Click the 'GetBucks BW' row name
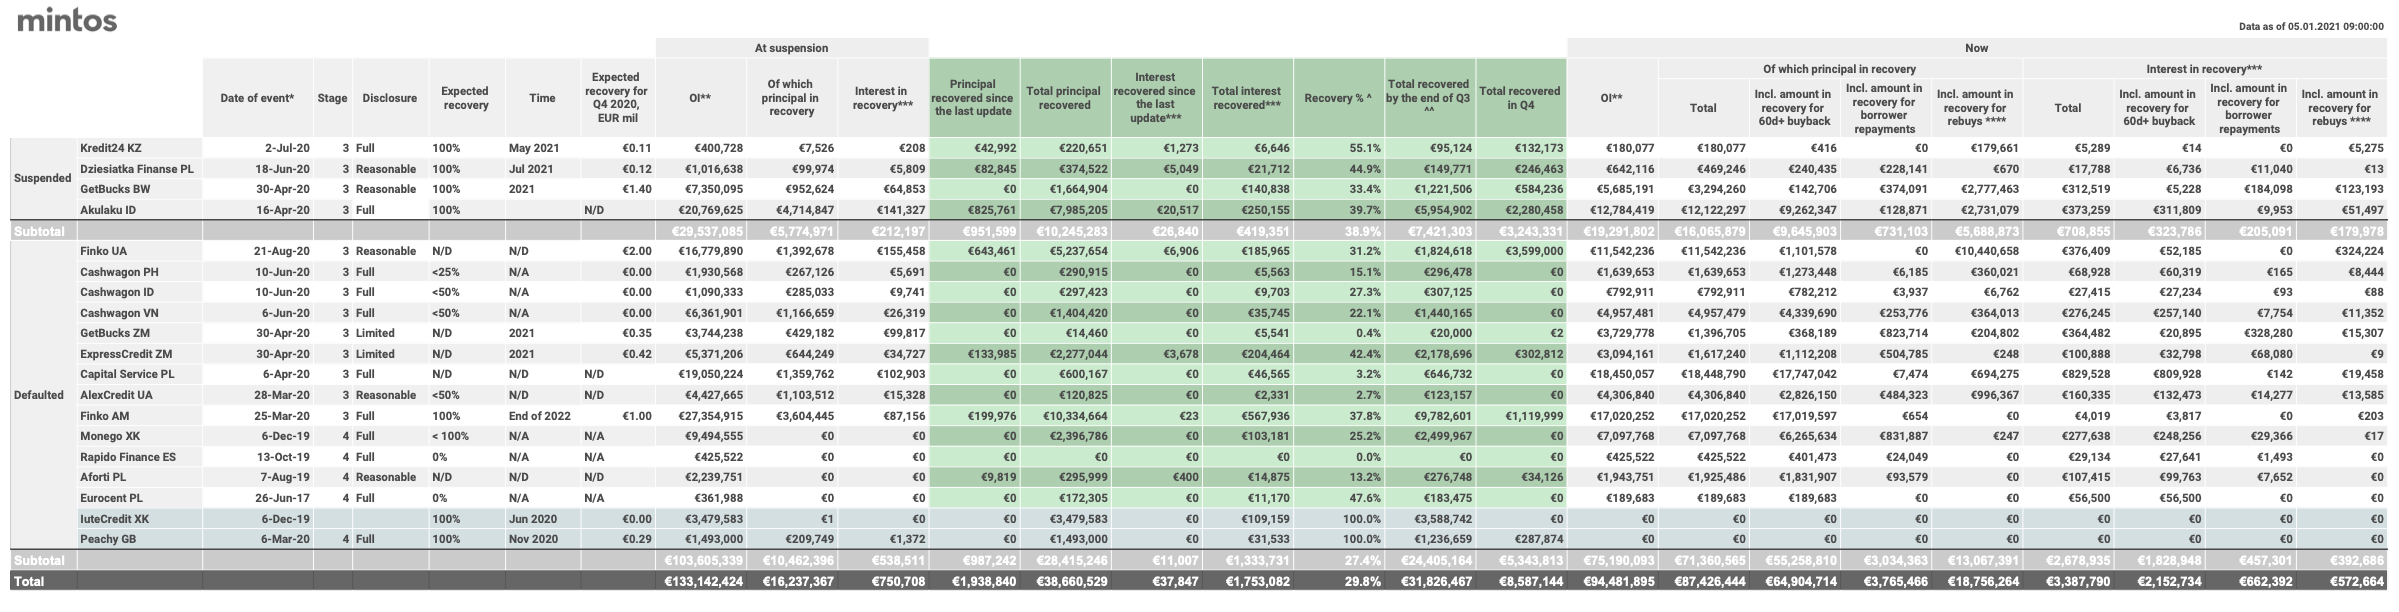 [x=115, y=189]
